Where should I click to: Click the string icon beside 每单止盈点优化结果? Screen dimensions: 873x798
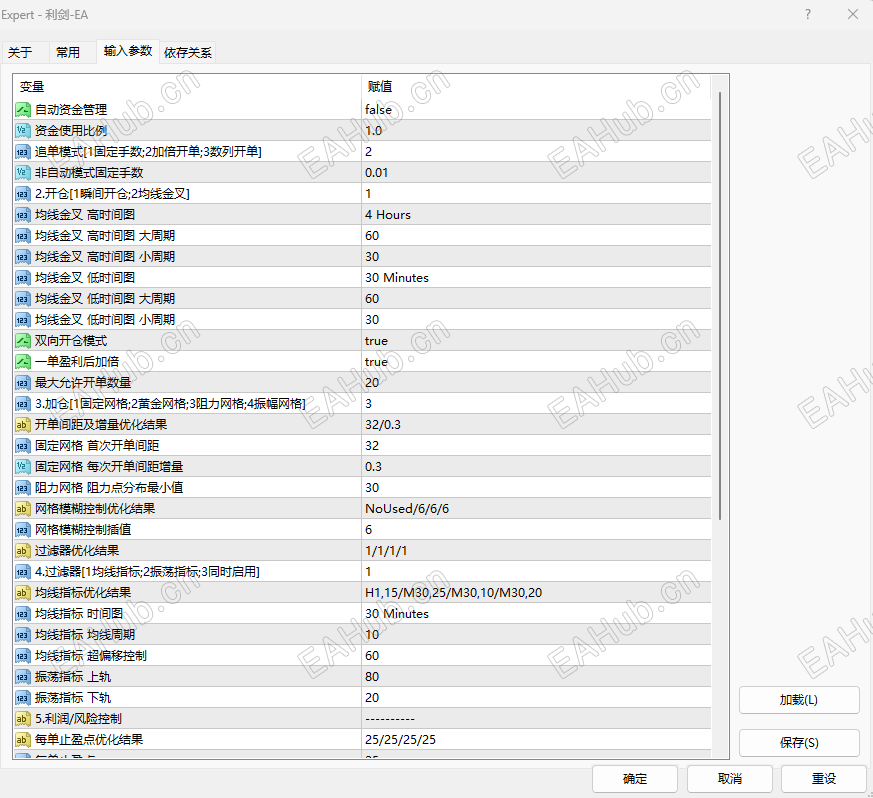pos(22,740)
